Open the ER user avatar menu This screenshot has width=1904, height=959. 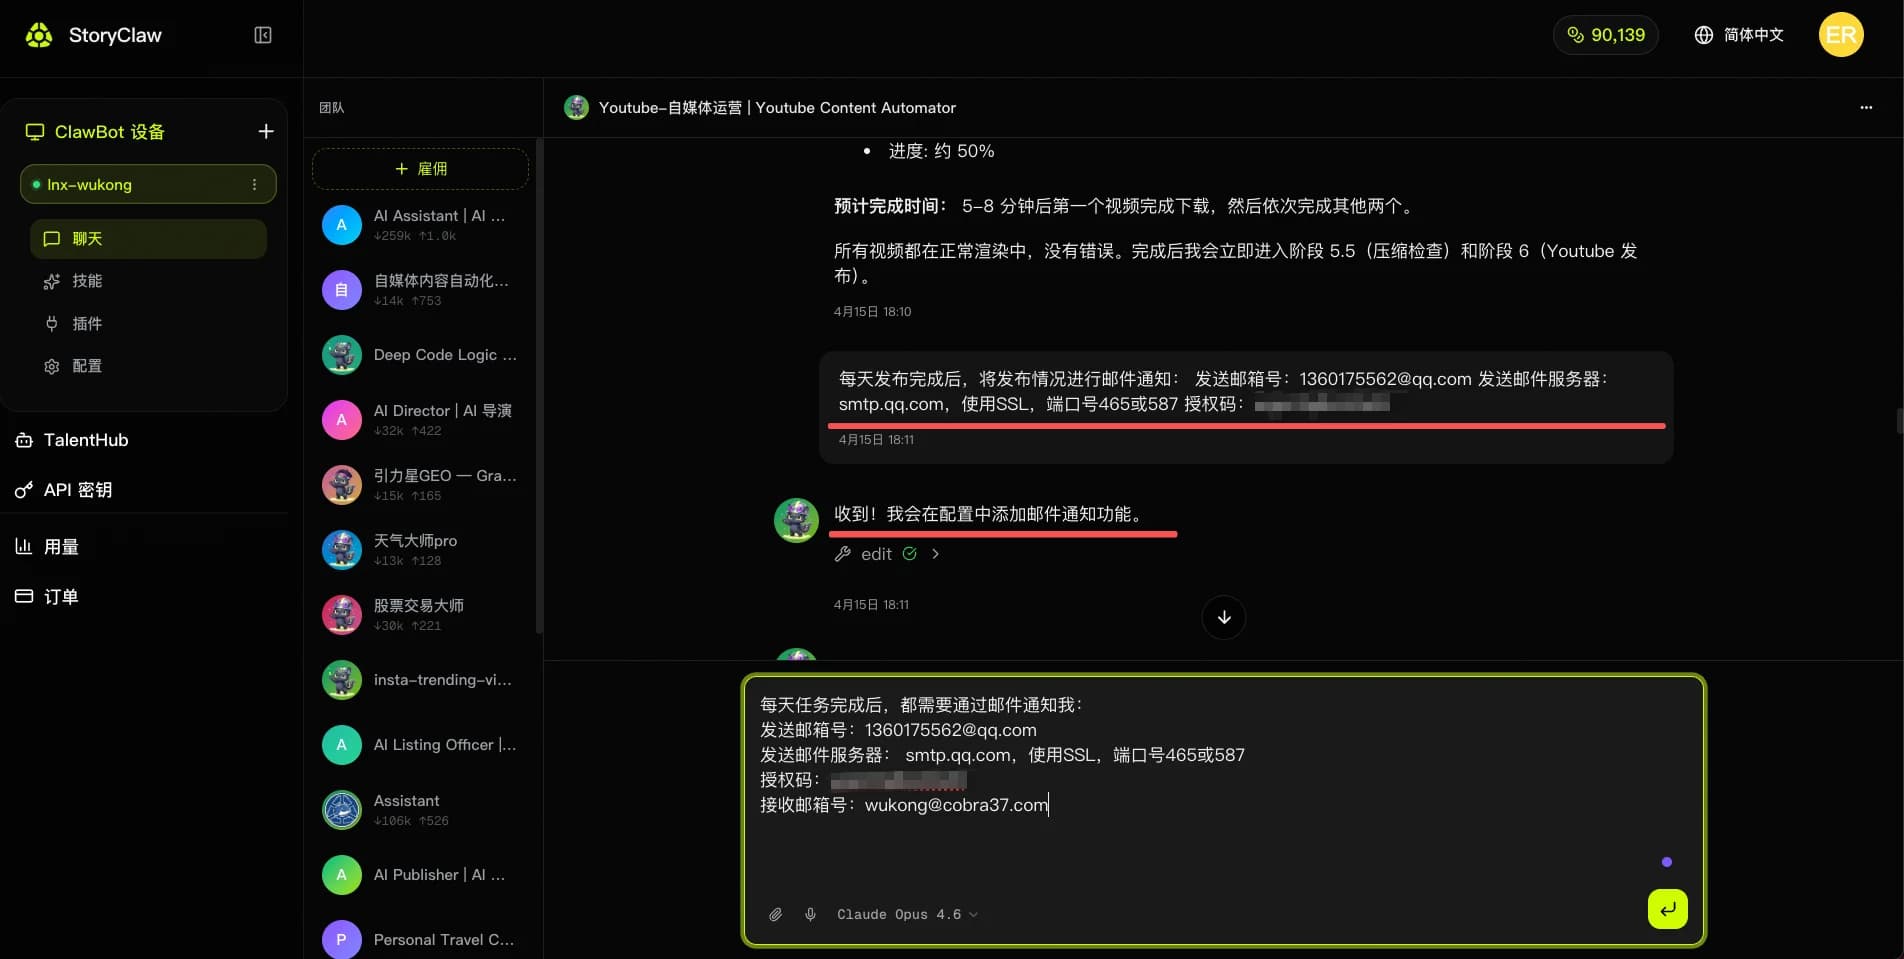click(x=1841, y=35)
